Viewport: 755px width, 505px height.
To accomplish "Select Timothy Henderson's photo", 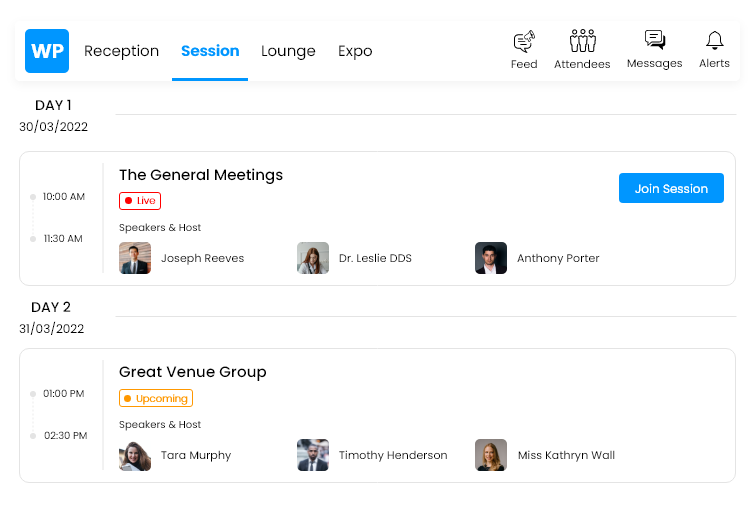I will [x=313, y=455].
